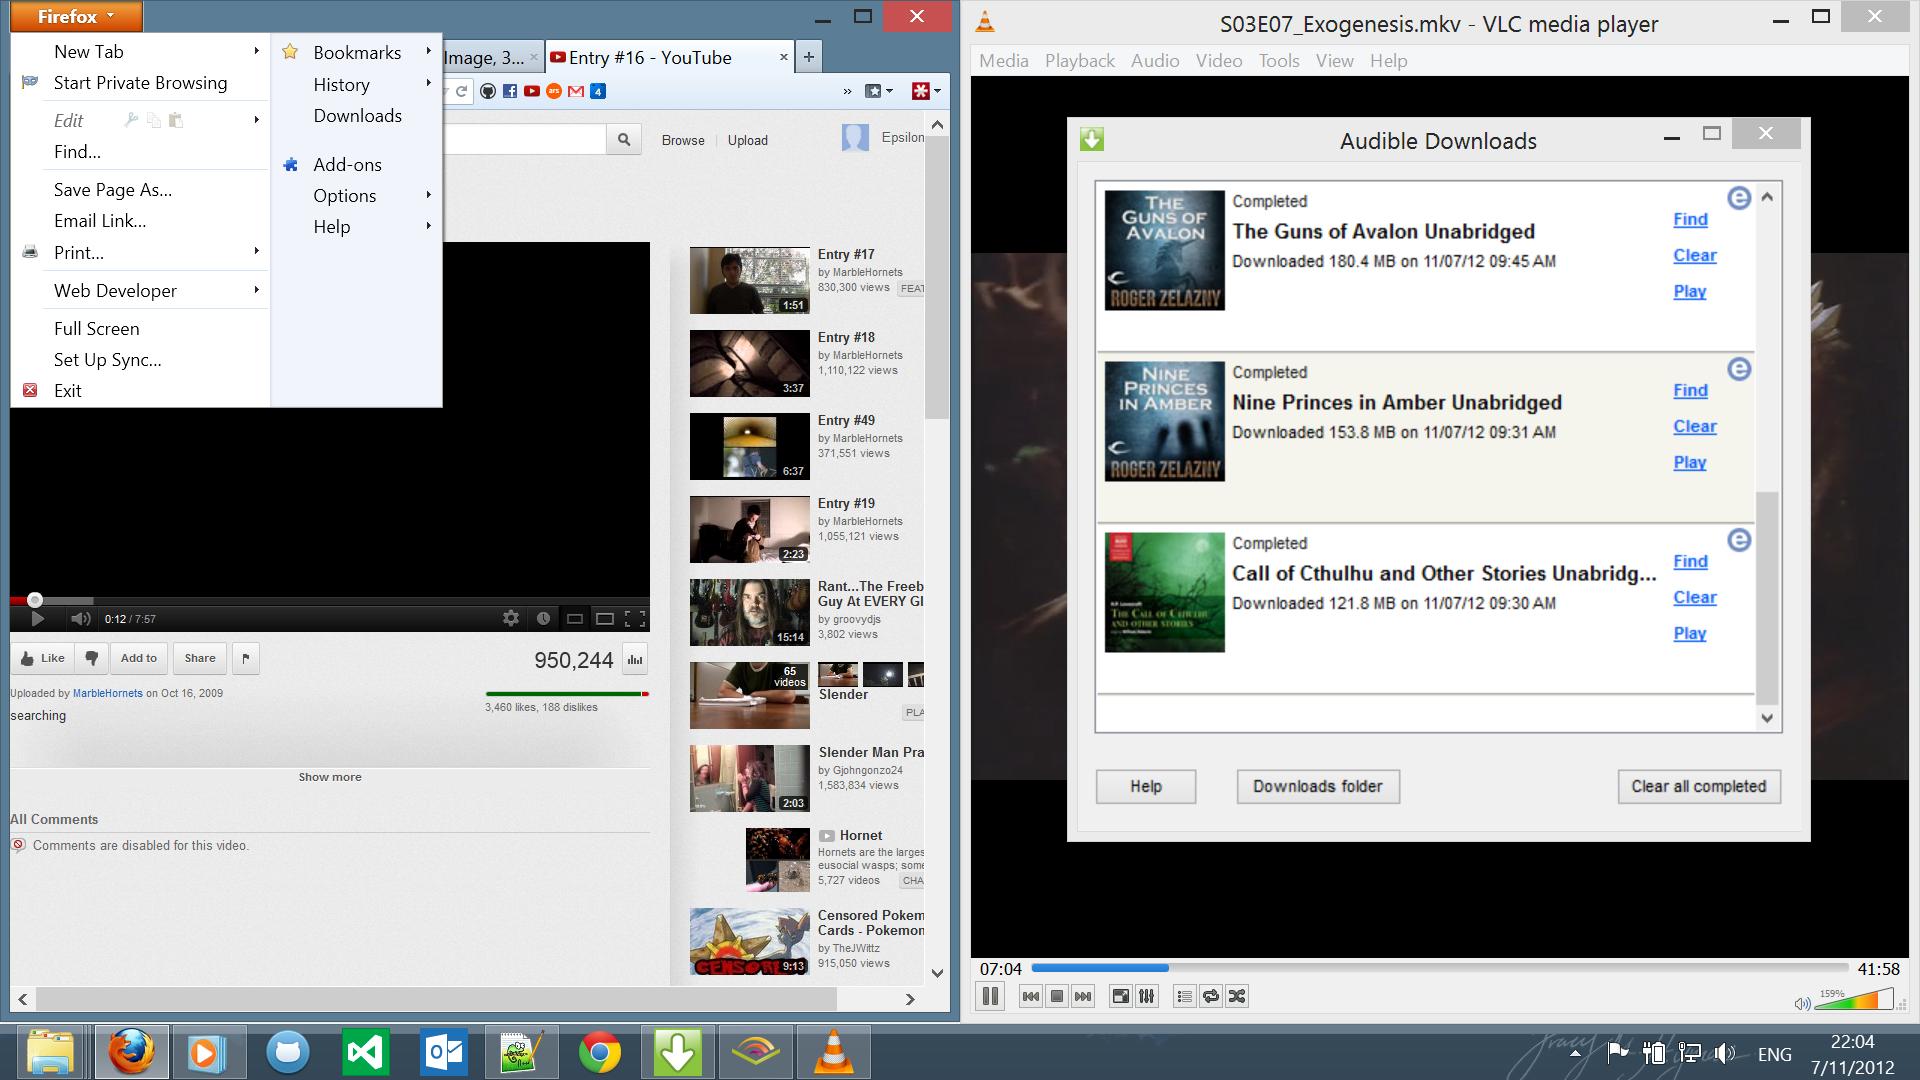Toggle Start Private Browsing mode
Screen dimensions: 1920x1080
[x=140, y=82]
